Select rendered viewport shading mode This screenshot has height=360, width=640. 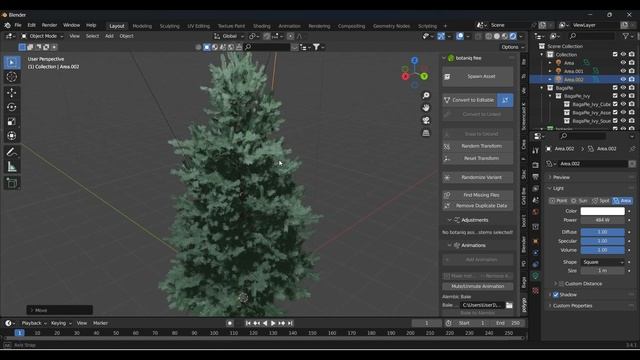pyautogui.click(x=513, y=36)
